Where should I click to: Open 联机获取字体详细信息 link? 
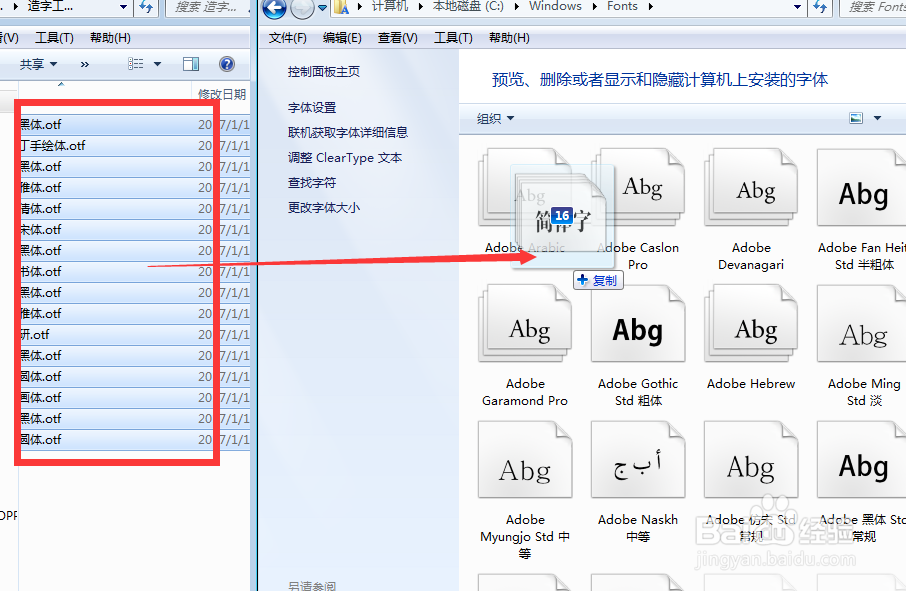pyautogui.click(x=348, y=132)
